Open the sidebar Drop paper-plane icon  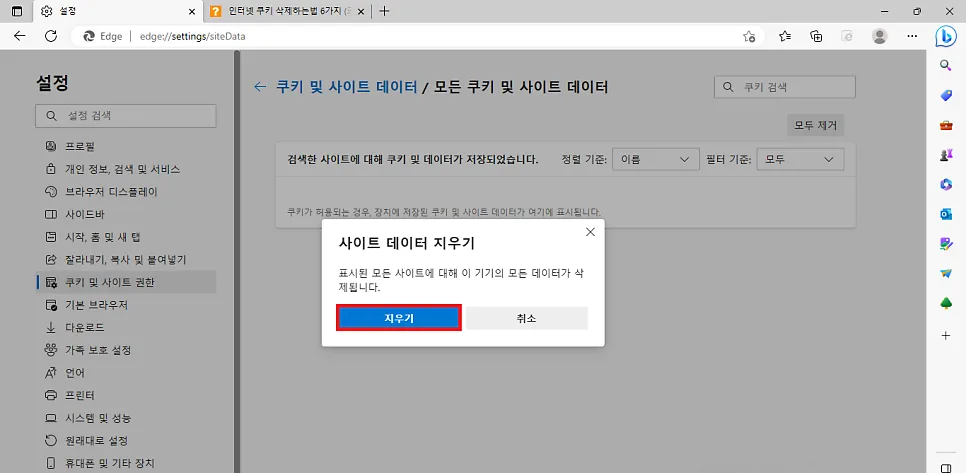tap(946, 273)
